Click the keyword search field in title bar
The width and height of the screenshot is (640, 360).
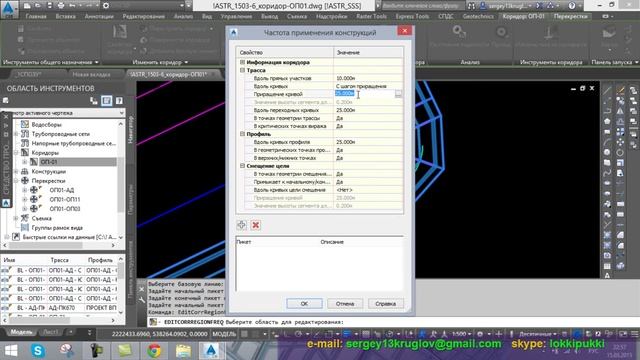click(423, 6)
